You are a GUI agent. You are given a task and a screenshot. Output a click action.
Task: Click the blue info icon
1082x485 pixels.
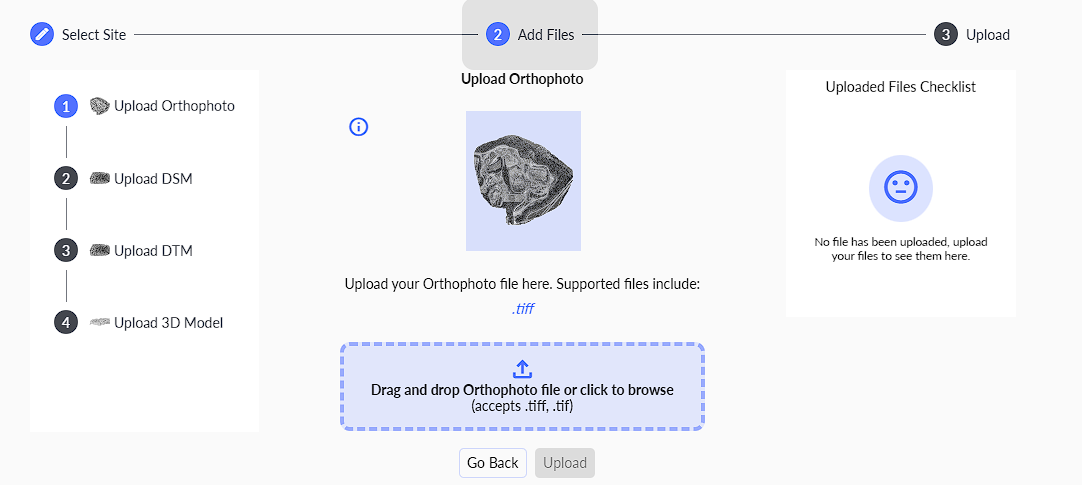(359, 127)
